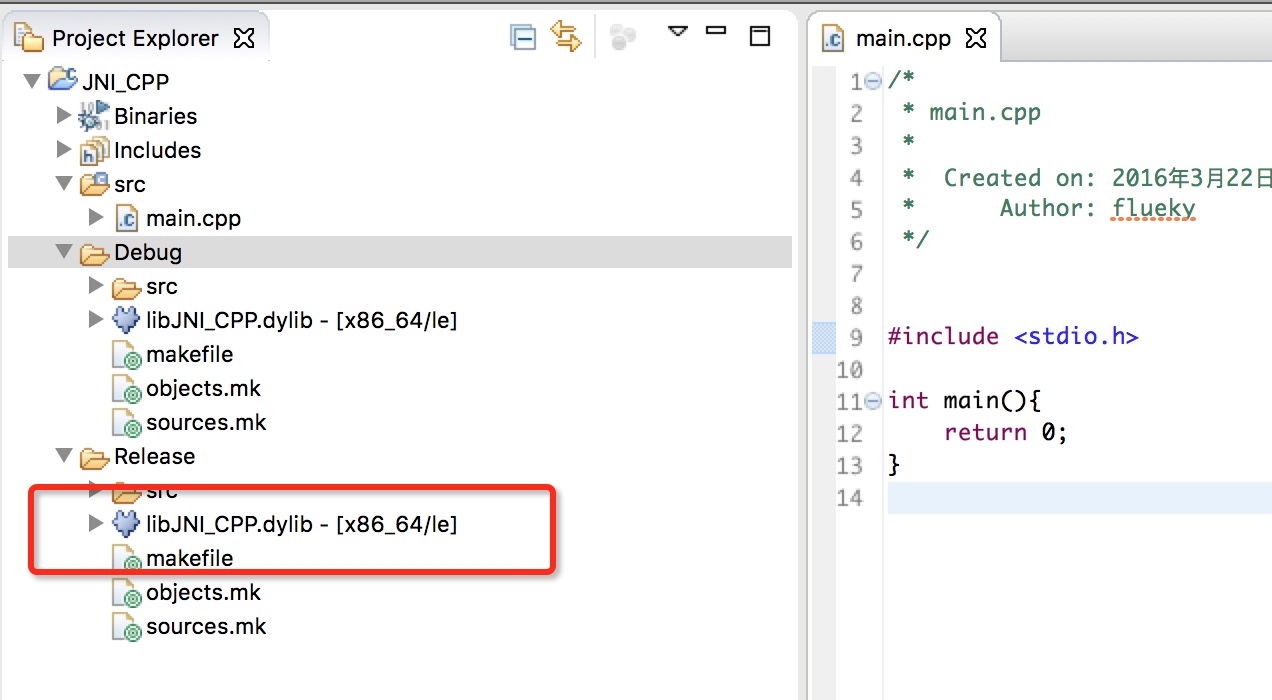The height and width of the screenshot is (700, 1272).
Task: Select objects.mk under Debug
Action: point(203,388)
